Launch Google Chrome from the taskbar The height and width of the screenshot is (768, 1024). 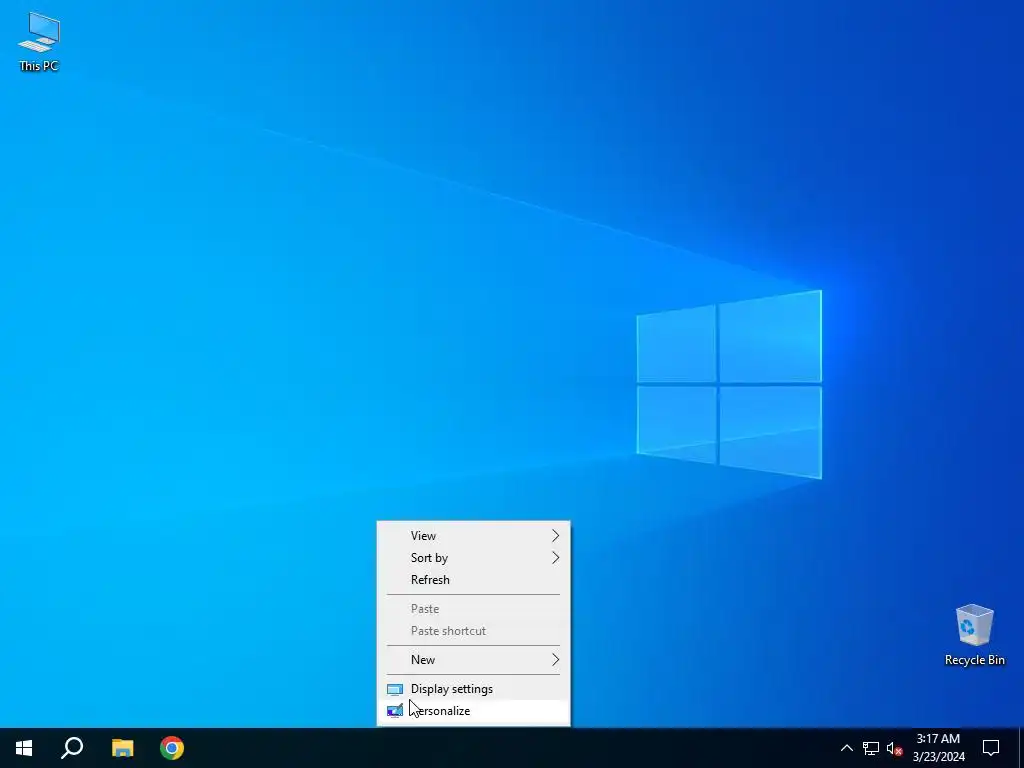172,748
